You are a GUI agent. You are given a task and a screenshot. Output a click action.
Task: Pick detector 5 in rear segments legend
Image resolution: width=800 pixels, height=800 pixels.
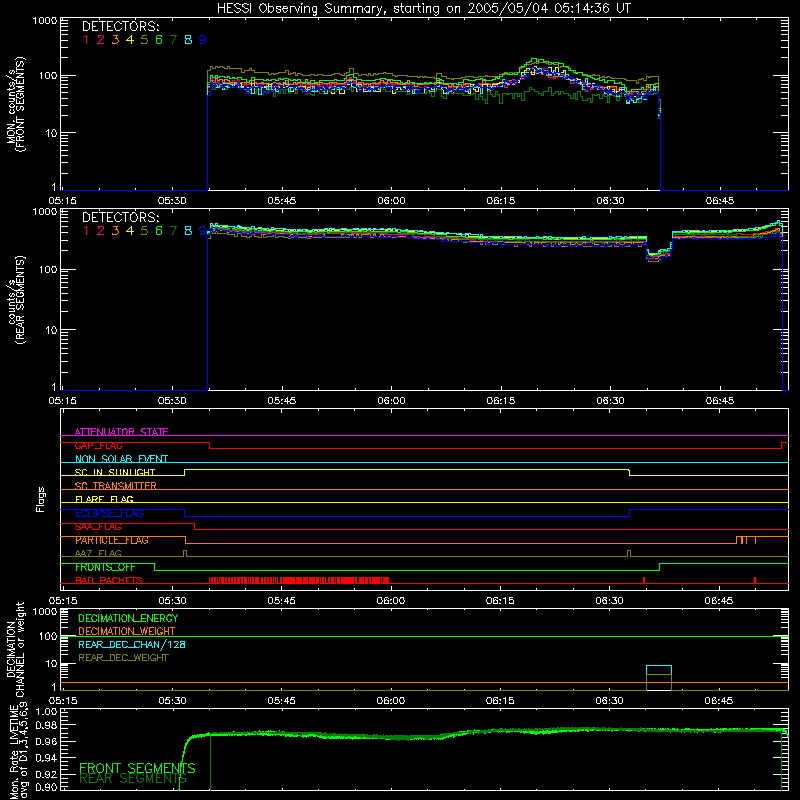coord(144,231)
